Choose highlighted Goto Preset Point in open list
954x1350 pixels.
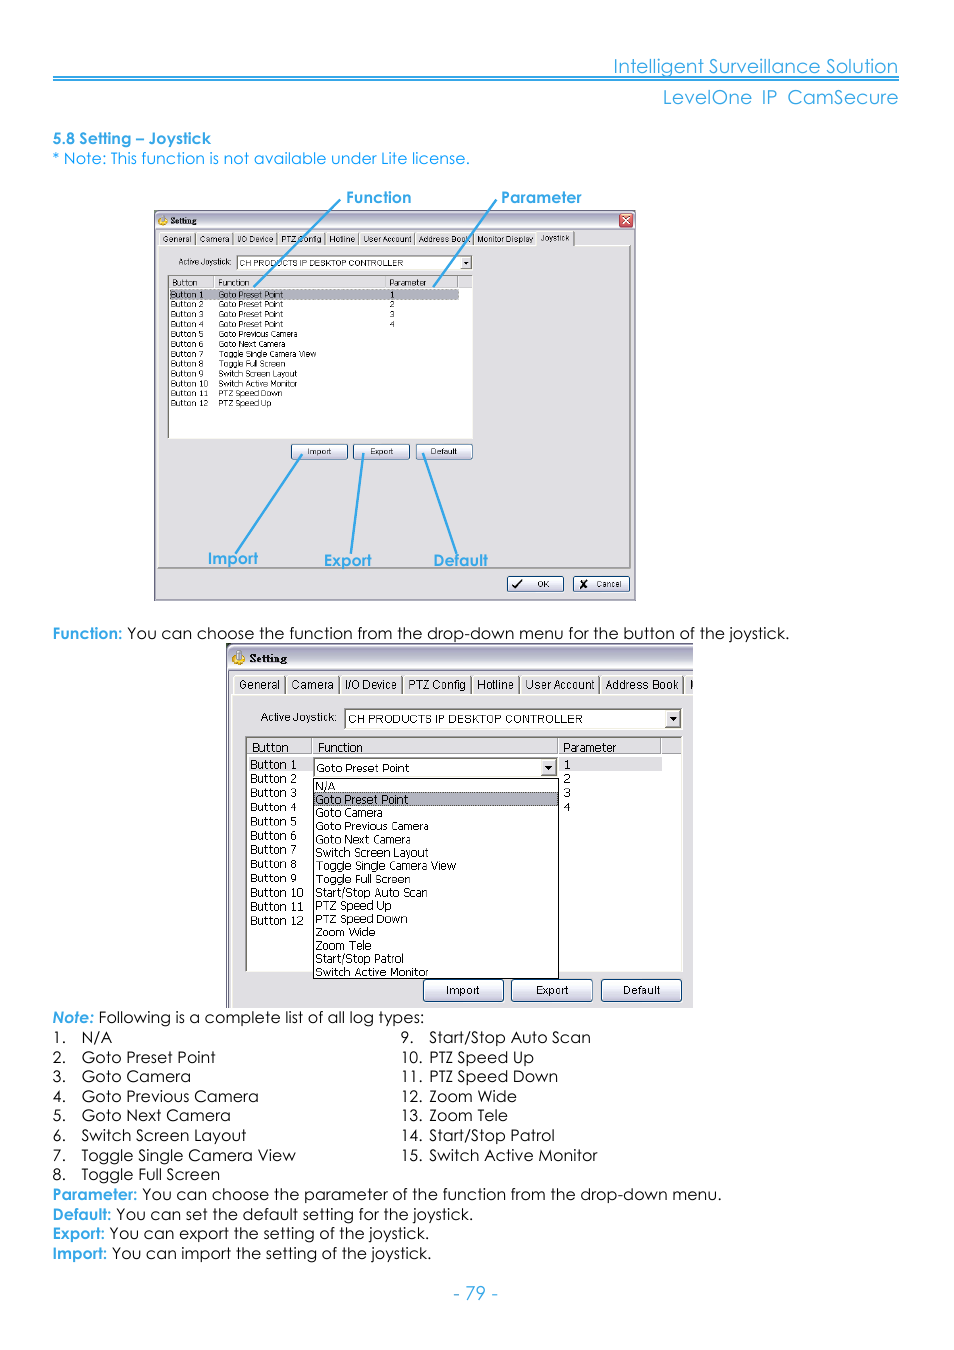click(435, 800)
